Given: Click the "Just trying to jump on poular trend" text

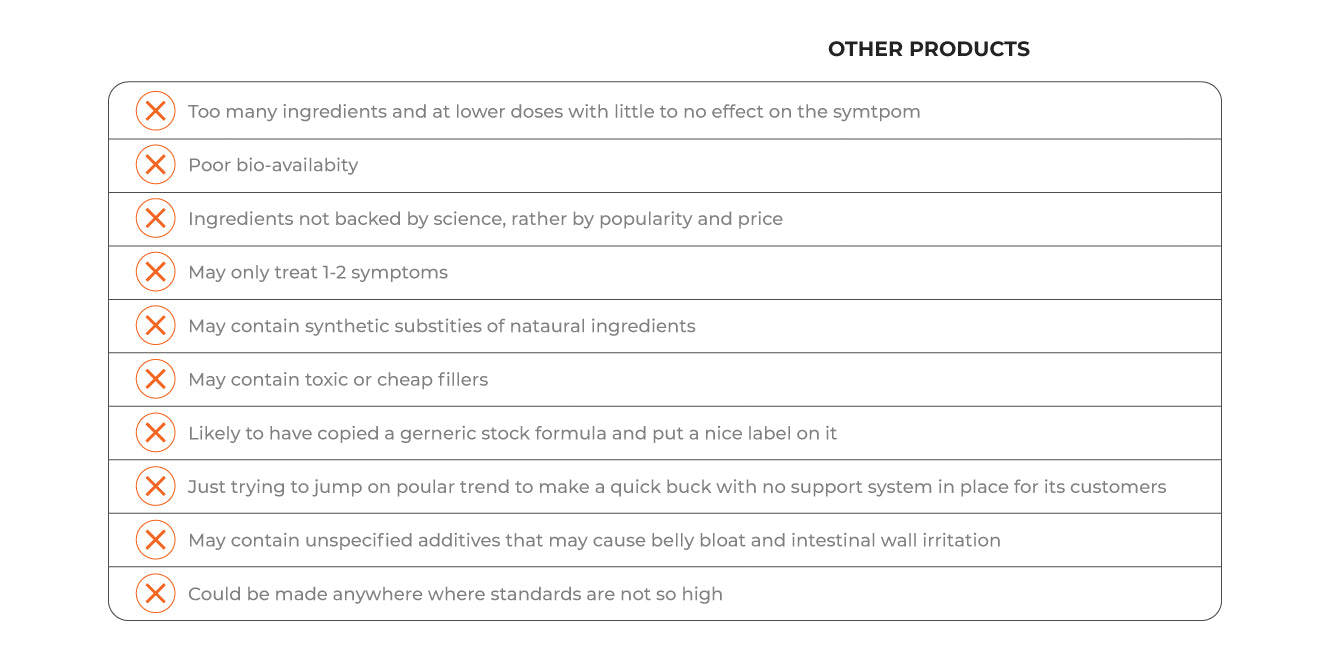Looking at the screenshot, I should [x=677, y=486].
